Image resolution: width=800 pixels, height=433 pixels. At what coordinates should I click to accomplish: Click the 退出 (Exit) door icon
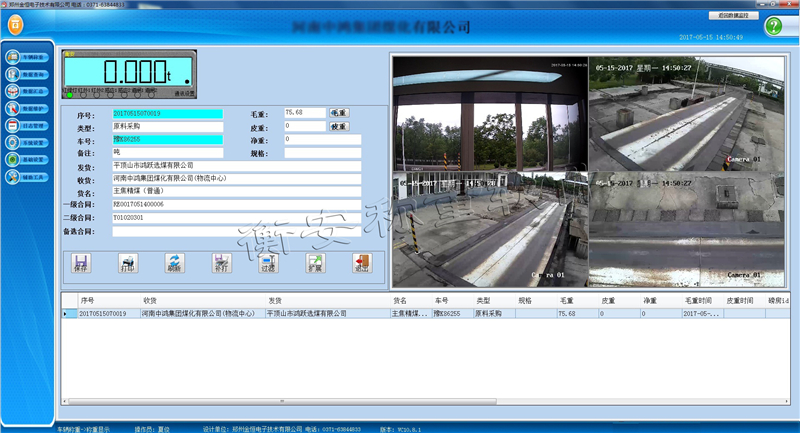coord(361,264)
